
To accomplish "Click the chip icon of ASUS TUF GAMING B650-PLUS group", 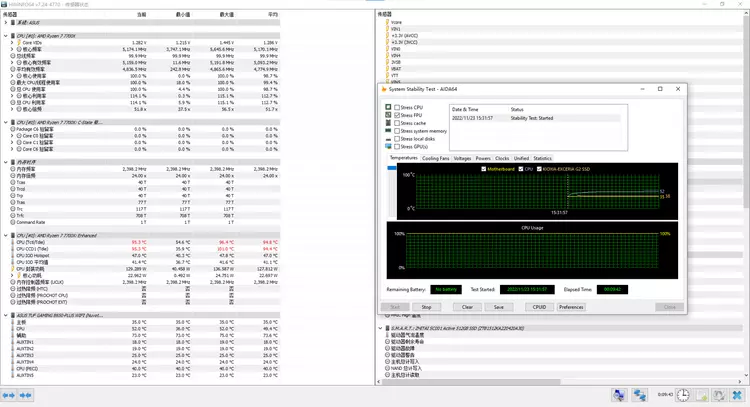I will pos(13,315).
